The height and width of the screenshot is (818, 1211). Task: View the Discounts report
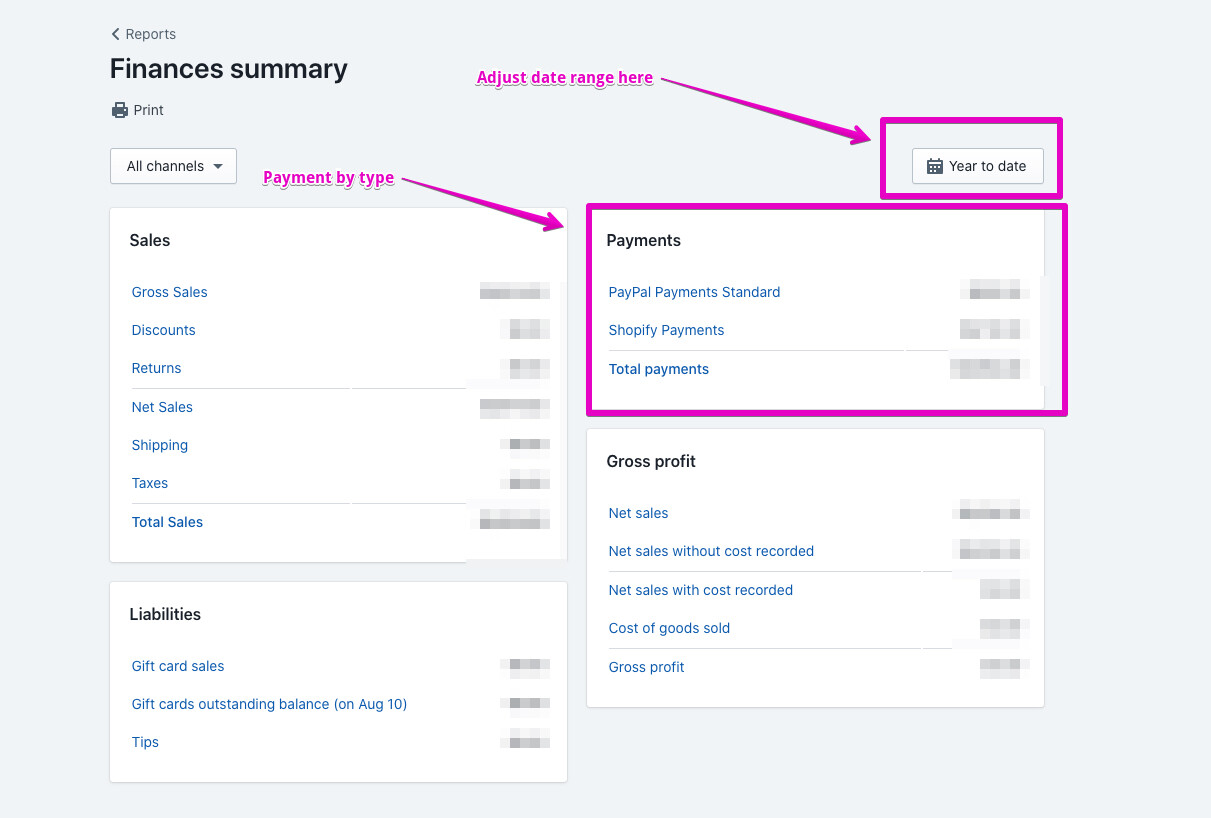click(164, 330)
